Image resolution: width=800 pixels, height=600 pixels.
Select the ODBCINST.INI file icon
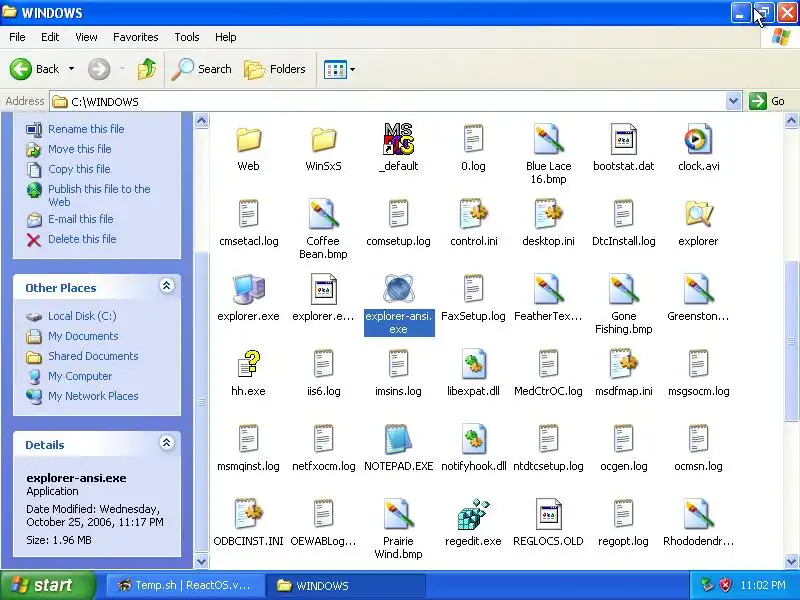248,514
